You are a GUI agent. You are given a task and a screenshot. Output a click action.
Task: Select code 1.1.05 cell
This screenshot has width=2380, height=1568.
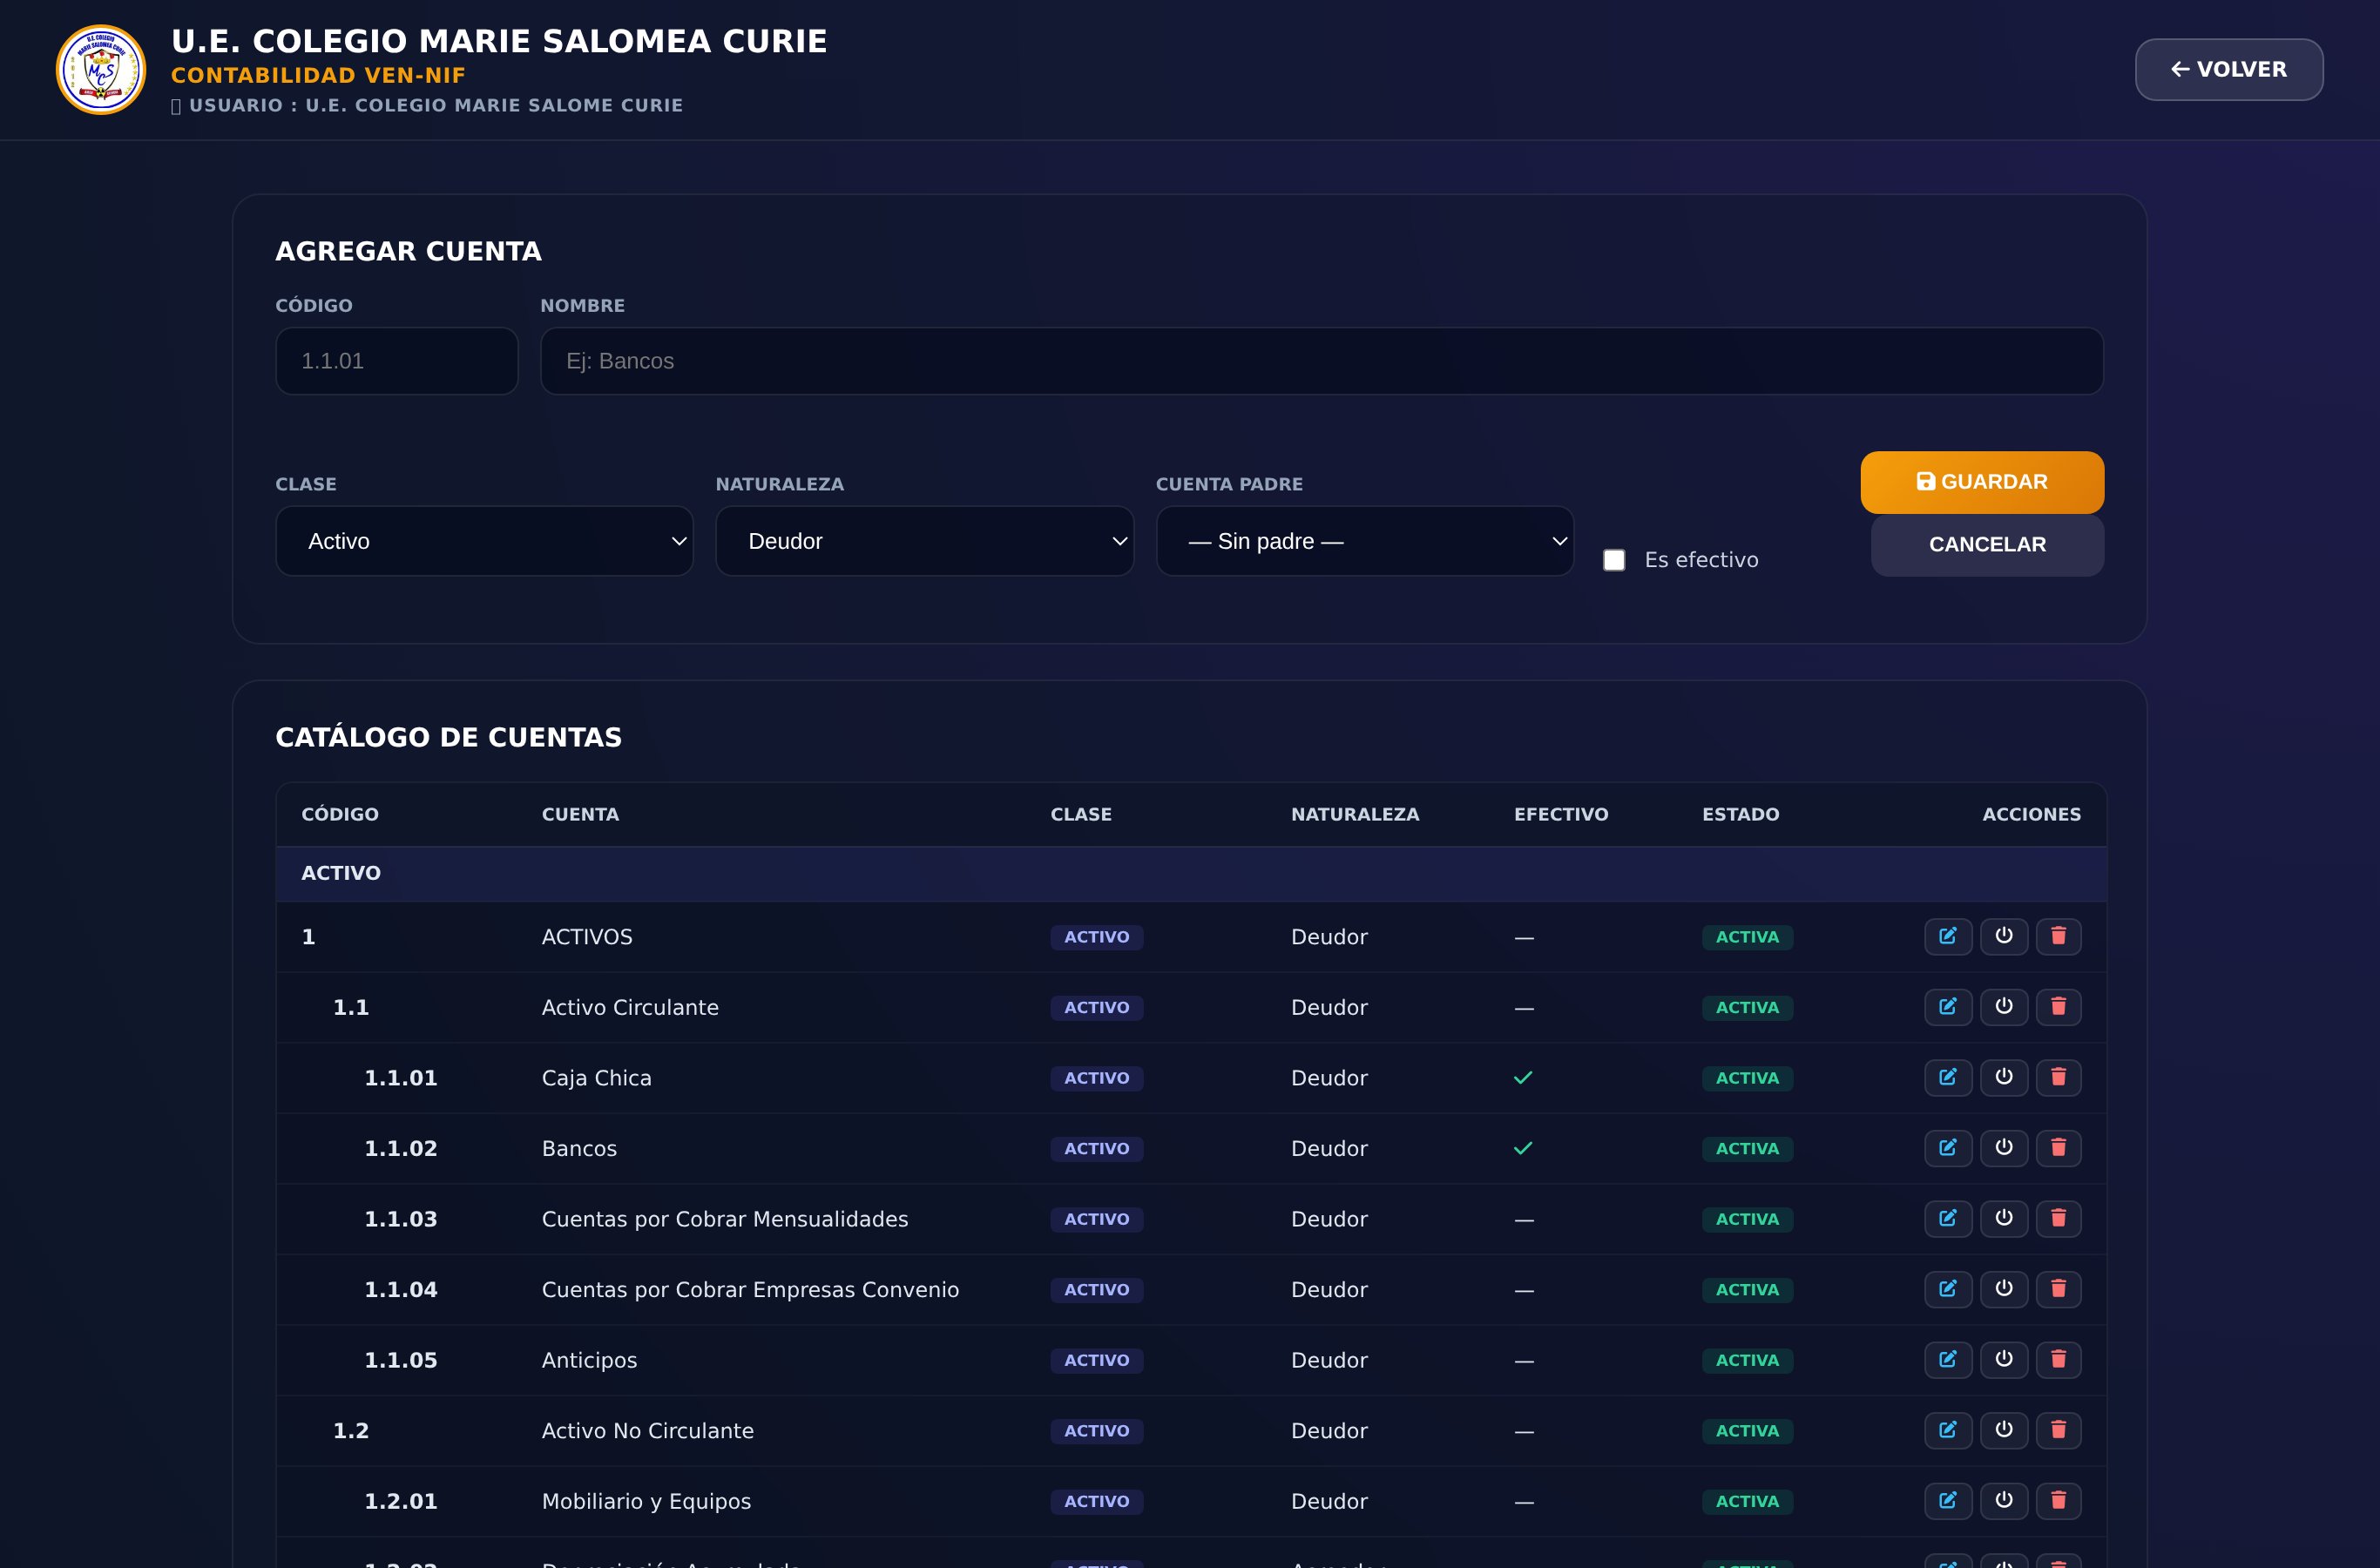(401, 1360)
